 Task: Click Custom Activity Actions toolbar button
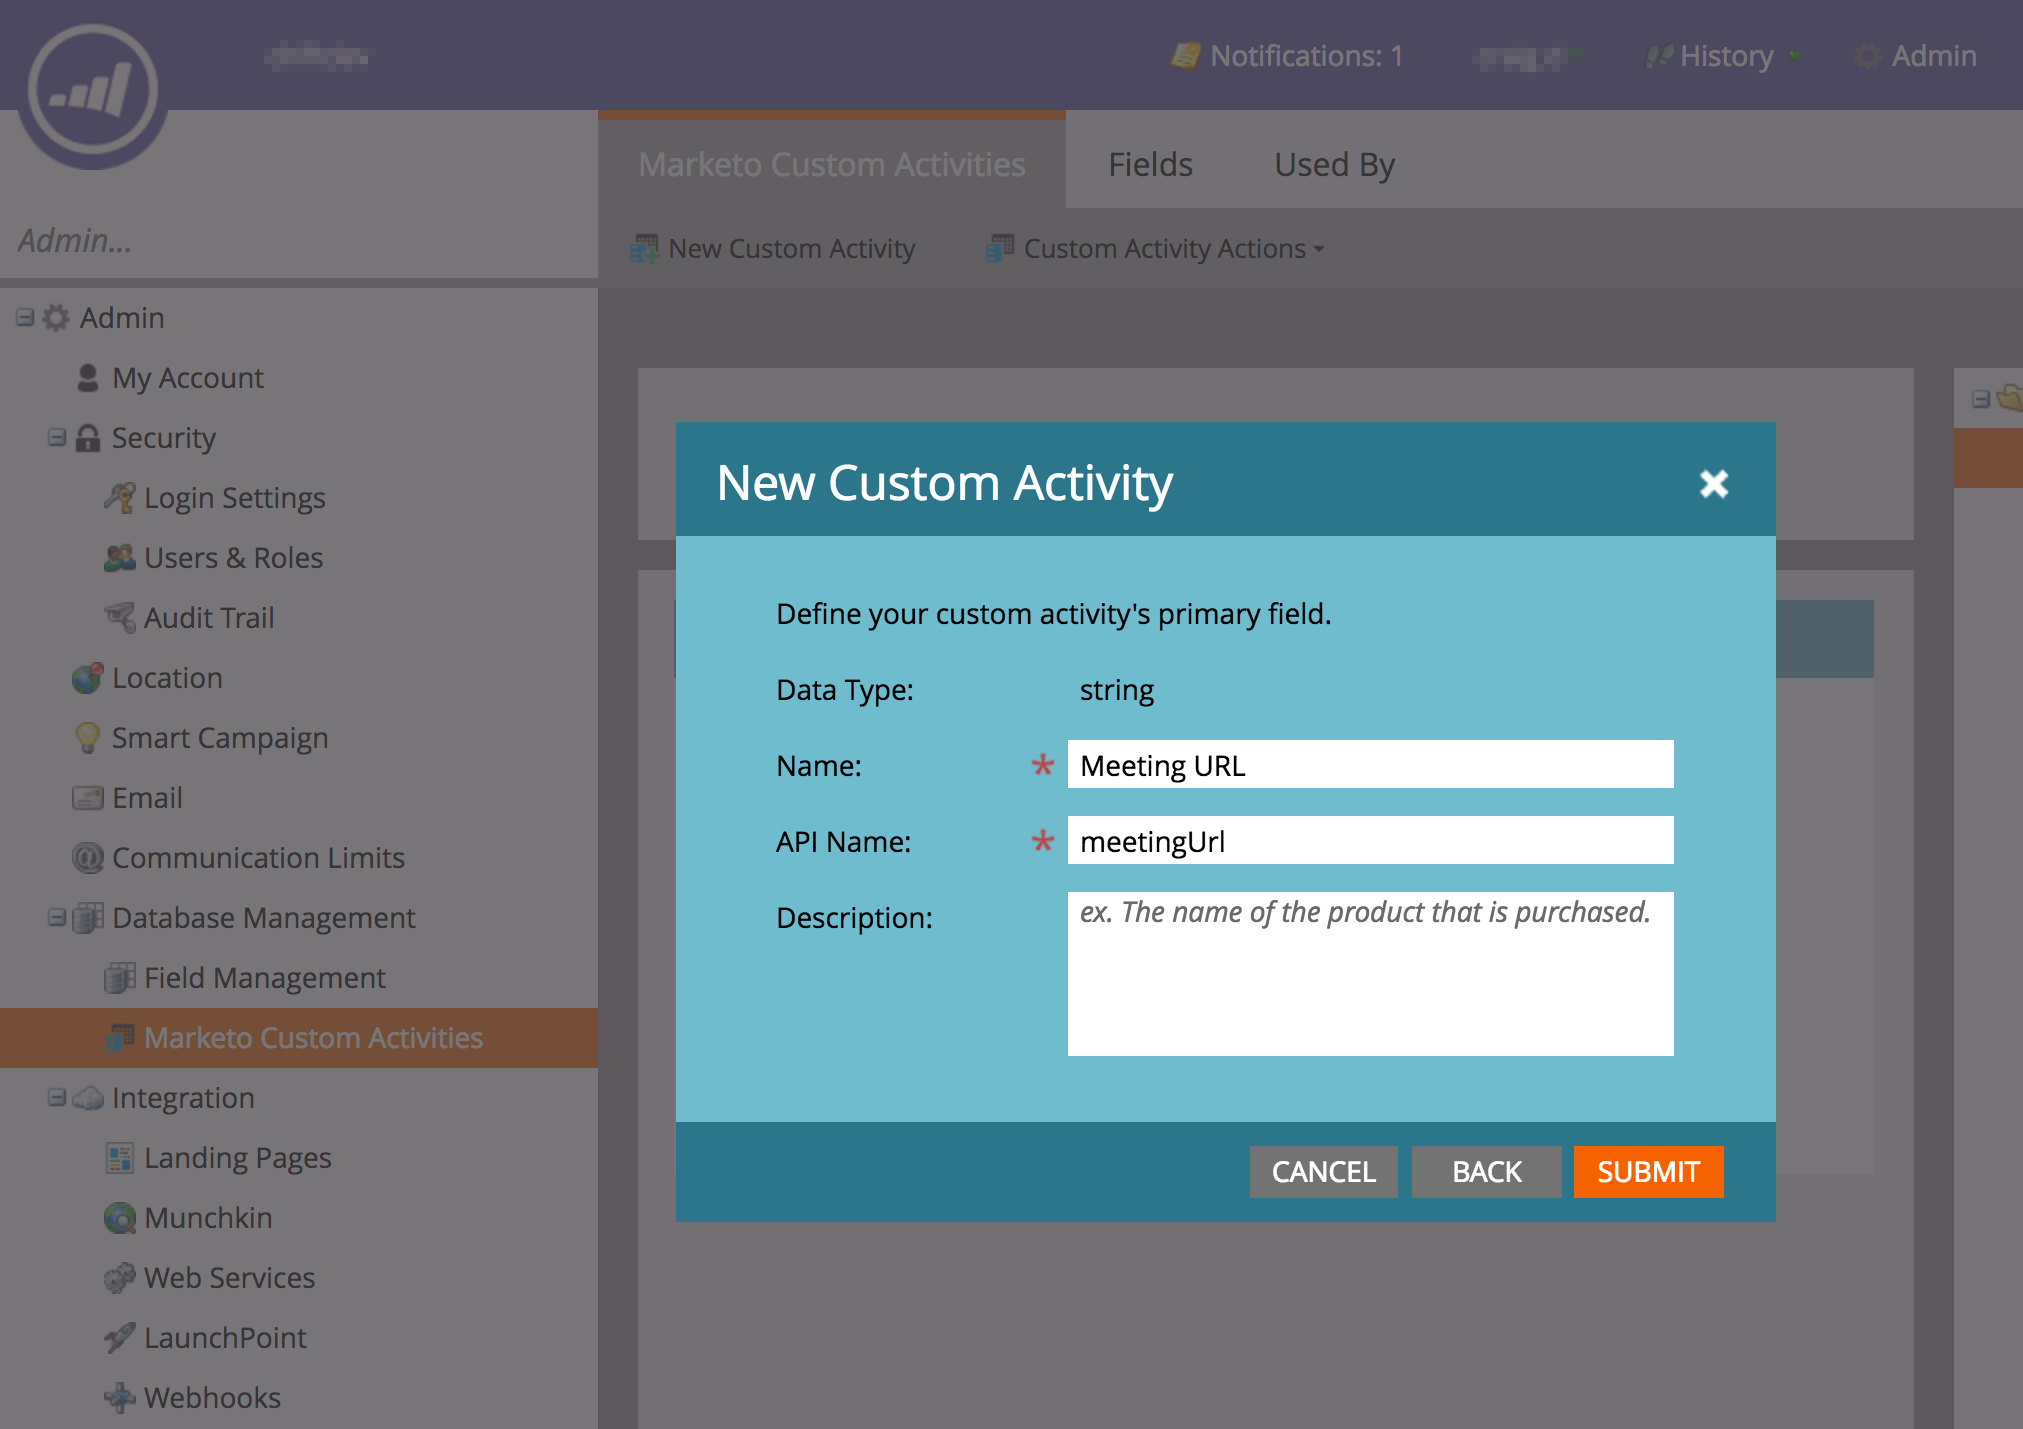pyautogui.click(x=1156, y=248)
